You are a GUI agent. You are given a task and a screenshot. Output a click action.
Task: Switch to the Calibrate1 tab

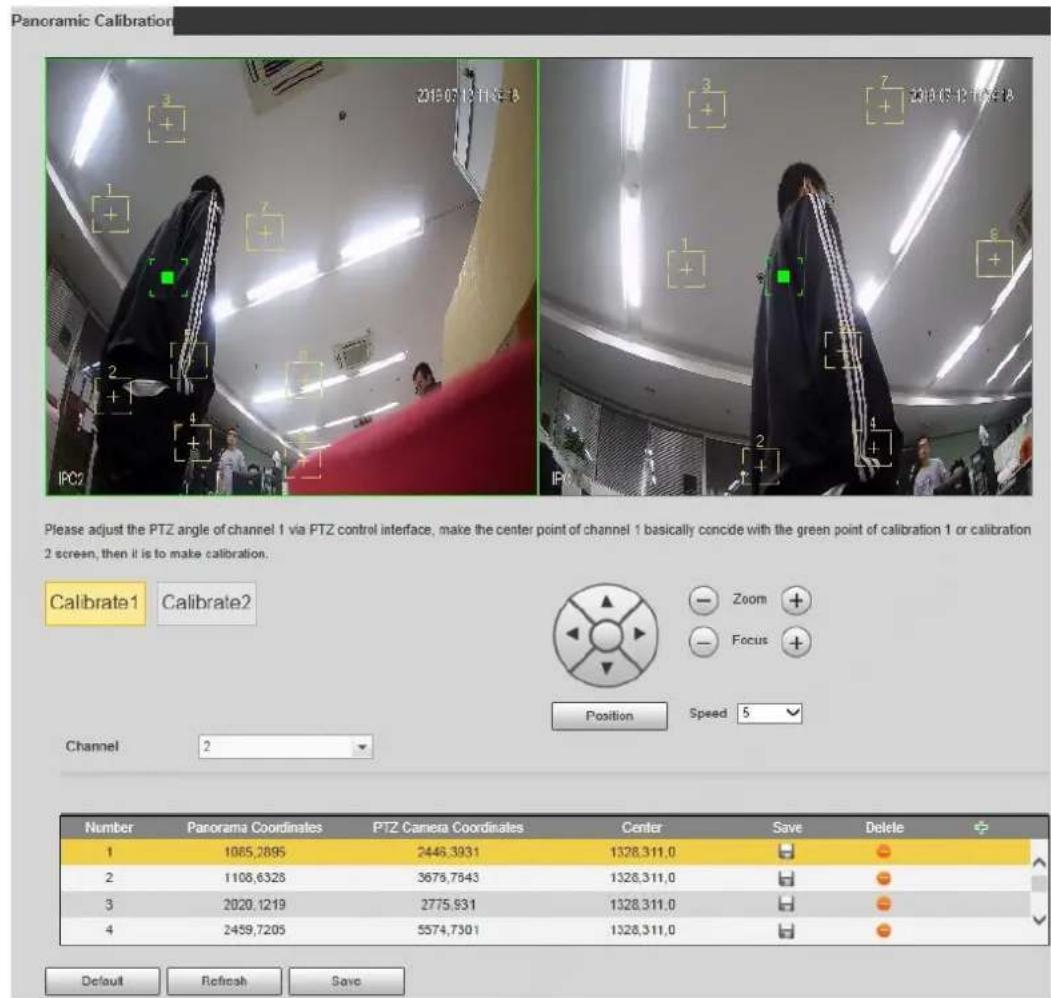(x=95, y=603)
